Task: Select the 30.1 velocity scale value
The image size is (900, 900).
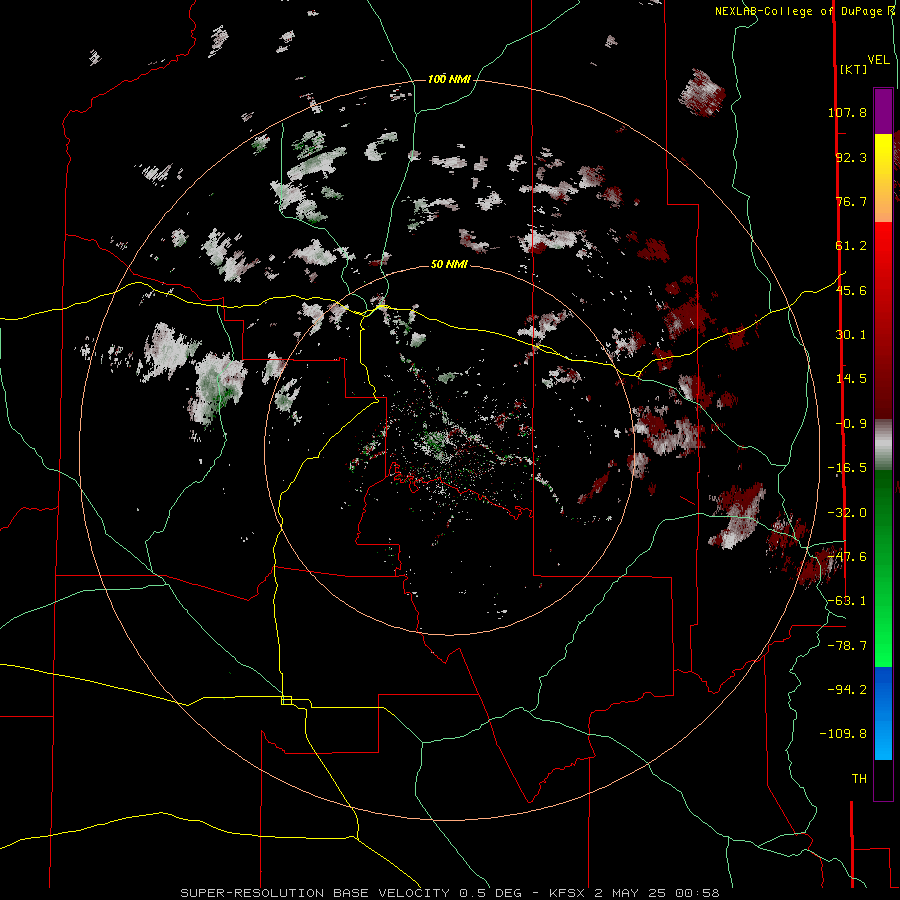Action: coord(851,335)
